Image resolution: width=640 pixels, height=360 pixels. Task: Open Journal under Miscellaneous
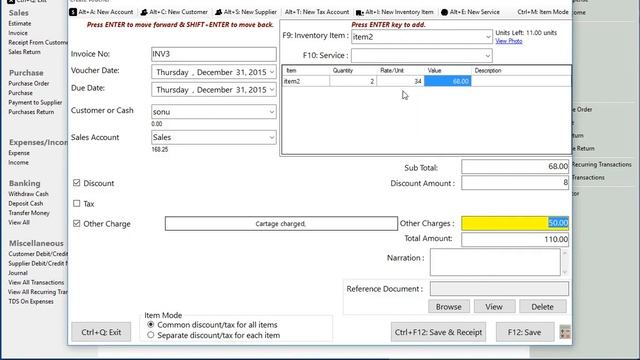point(18,273)
